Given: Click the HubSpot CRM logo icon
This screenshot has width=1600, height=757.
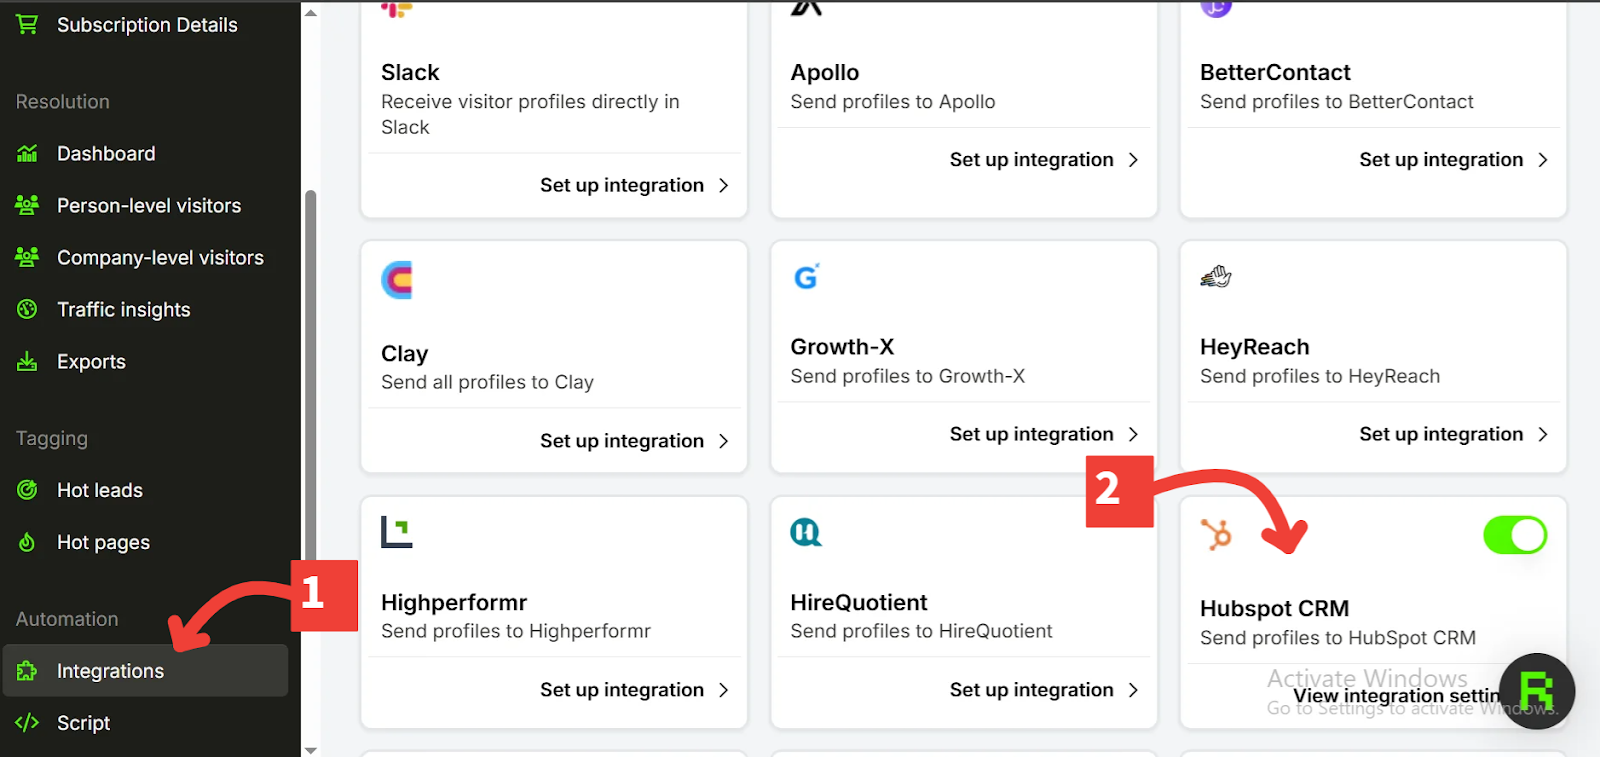Looking at the screenshot, I should [x=1217, y=535].
